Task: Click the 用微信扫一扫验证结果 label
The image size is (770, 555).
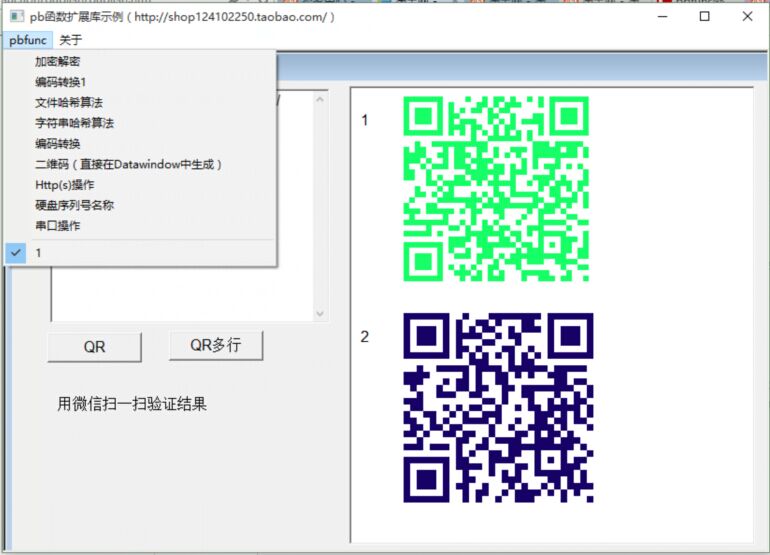Action: [132, 404]
